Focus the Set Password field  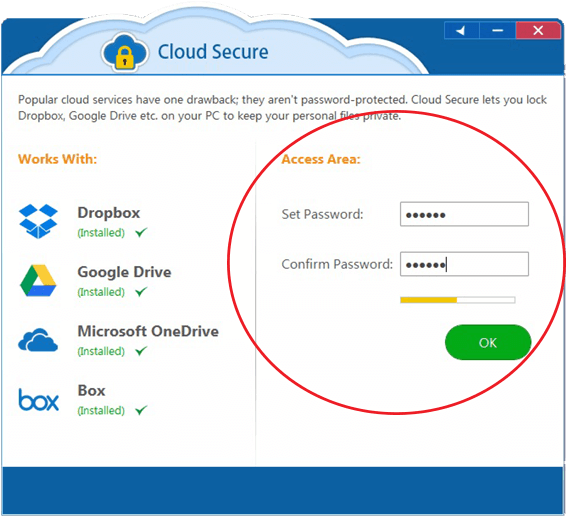[x=464, y=214]
